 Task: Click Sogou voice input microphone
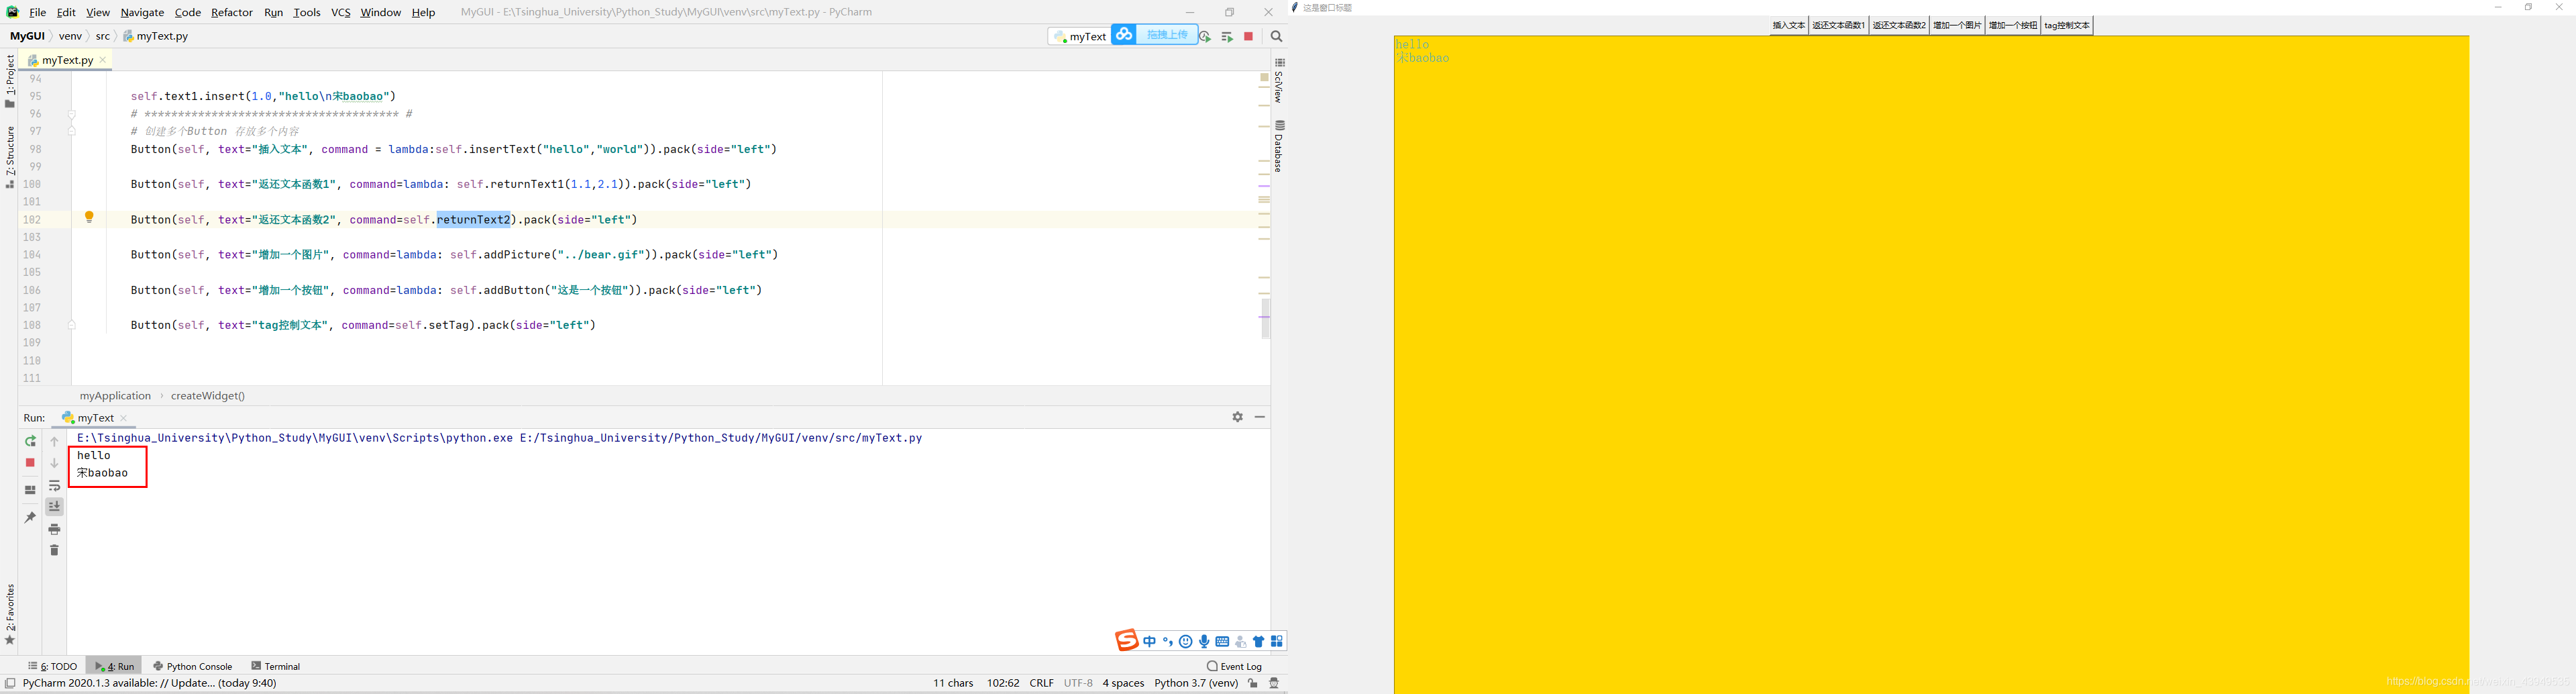point(1204,642)
